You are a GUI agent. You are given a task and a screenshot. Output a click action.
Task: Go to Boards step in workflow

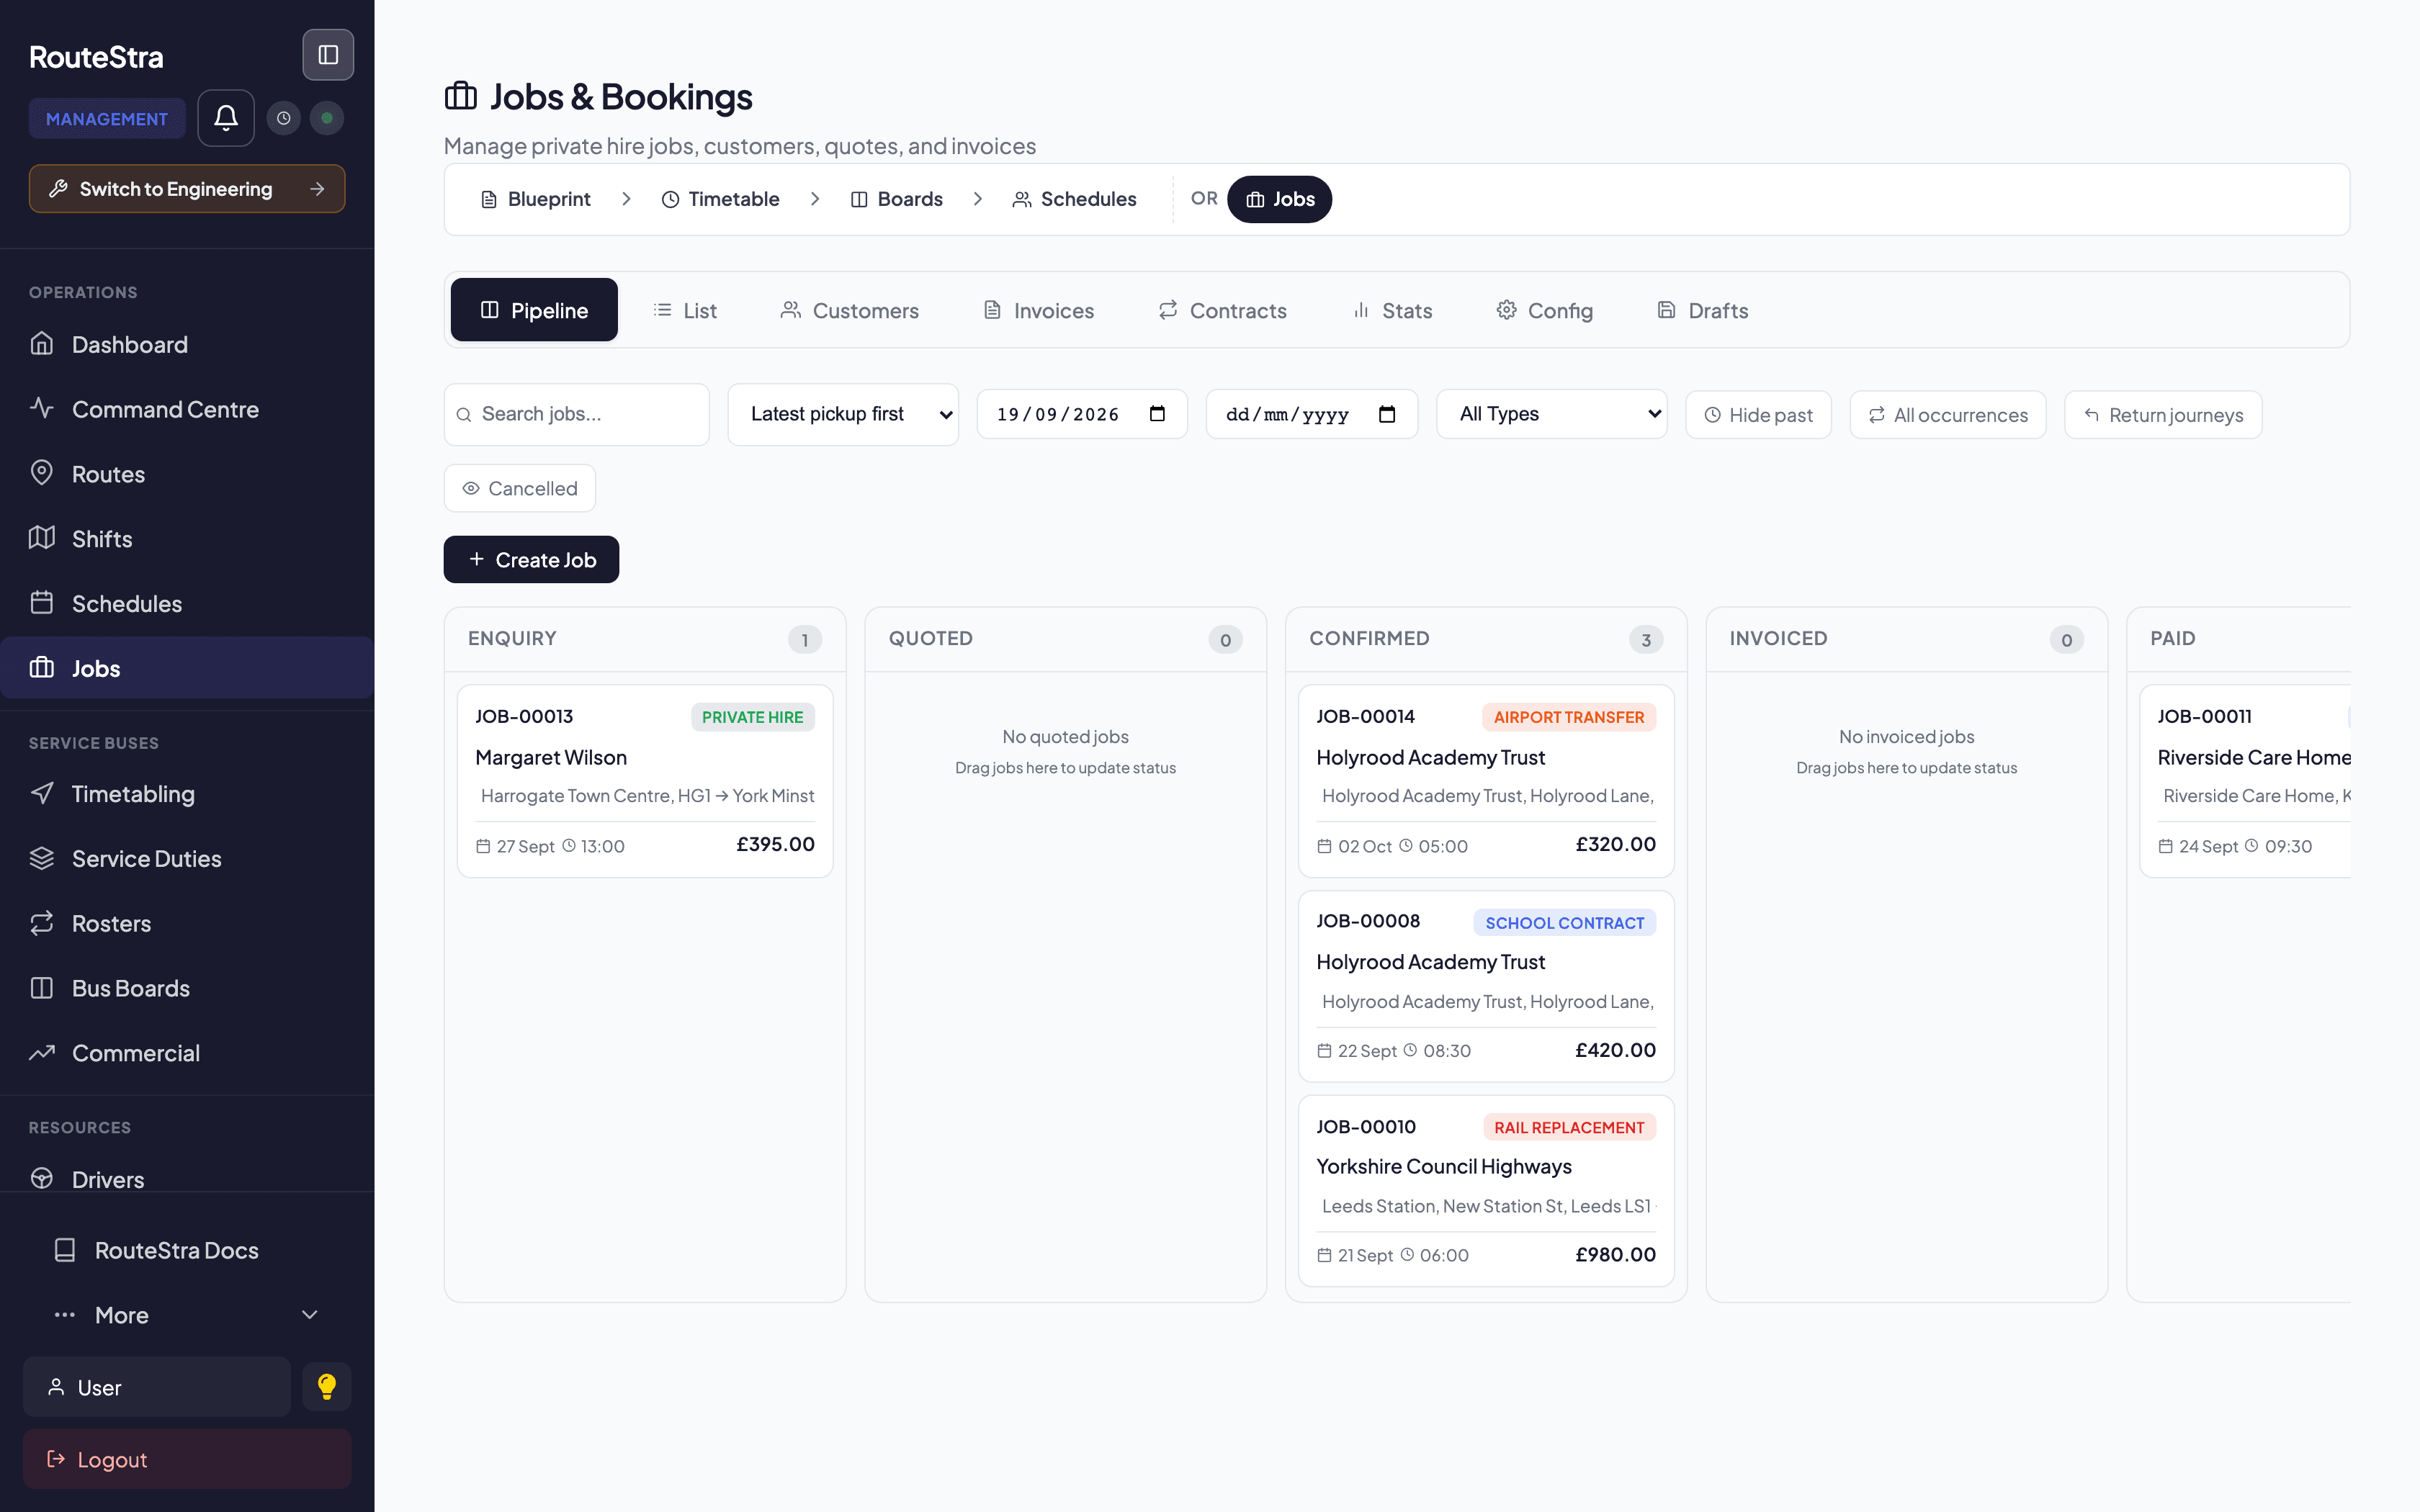(x=897, y=199)
